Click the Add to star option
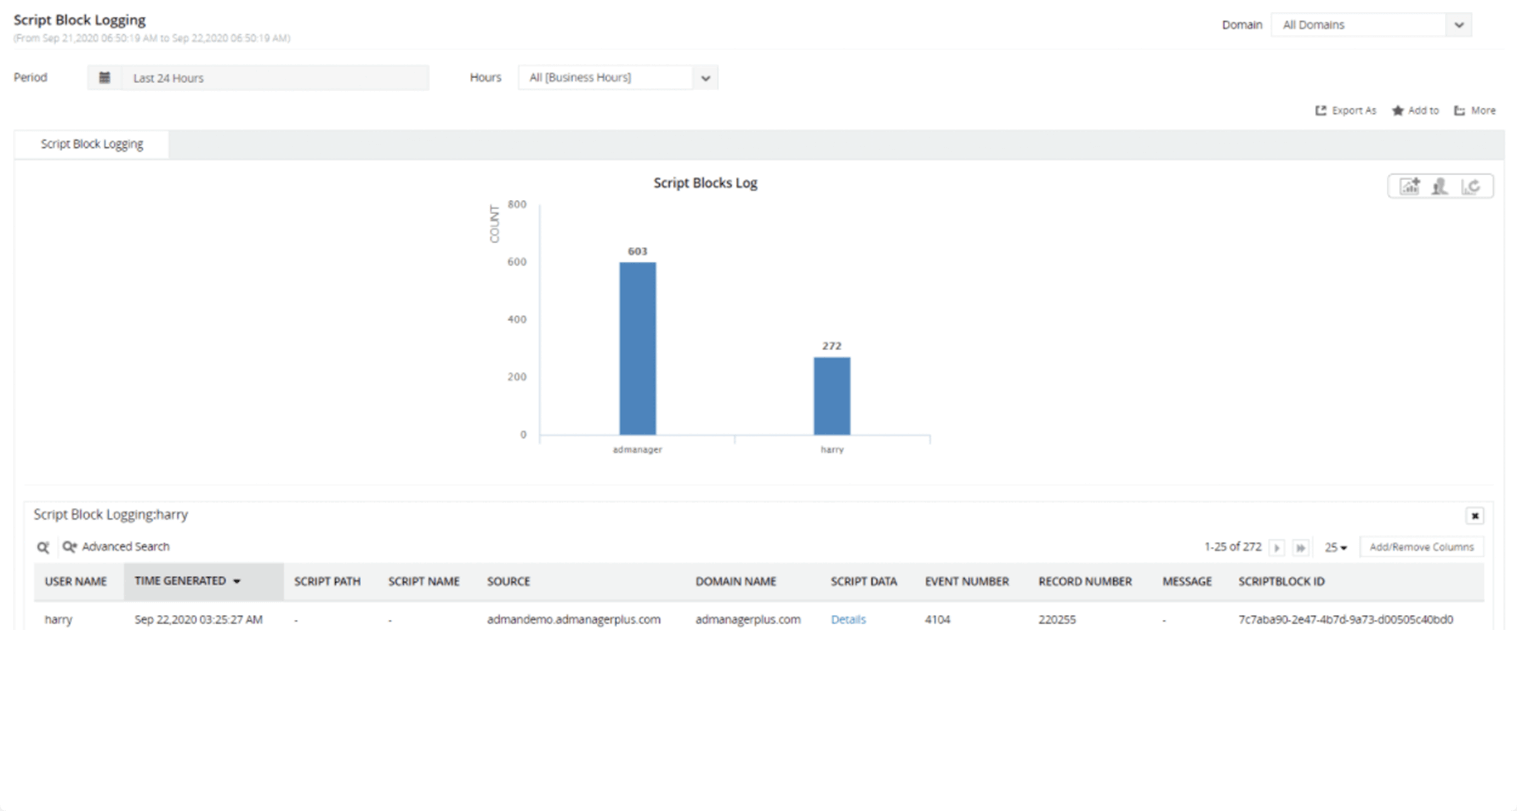Viewport: 1517px width, 811px height. click(x=1415, y=111)
